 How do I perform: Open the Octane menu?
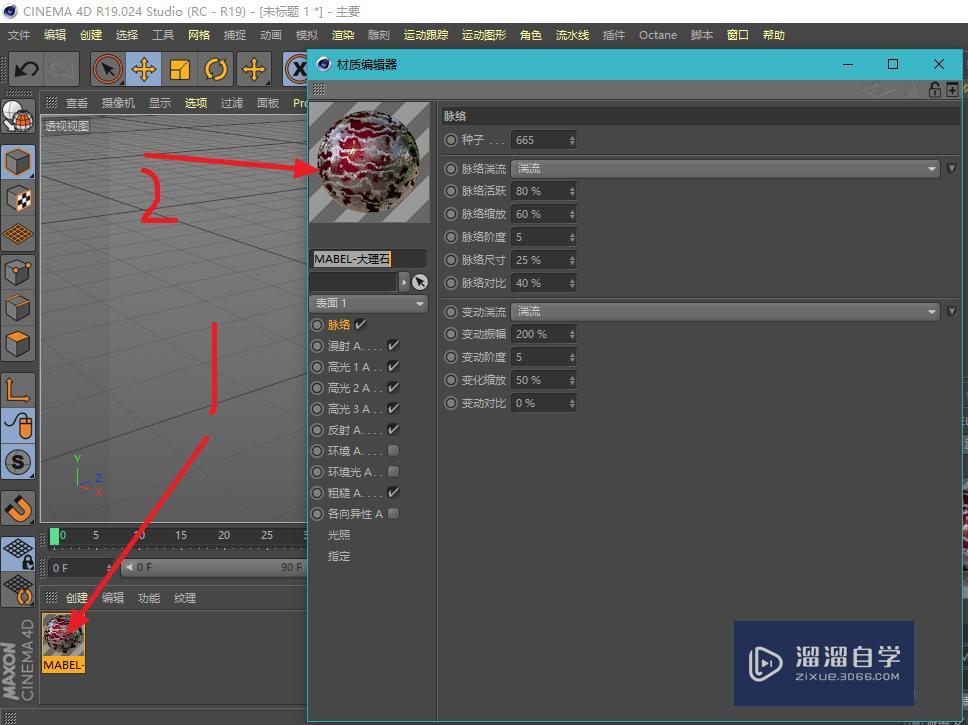(x=658, y=35)
